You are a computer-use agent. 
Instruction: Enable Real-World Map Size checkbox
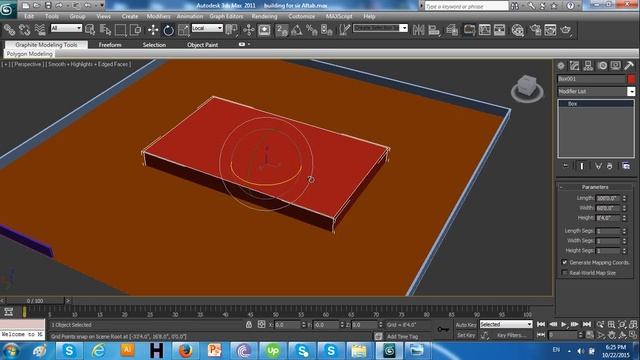point(564,273)
